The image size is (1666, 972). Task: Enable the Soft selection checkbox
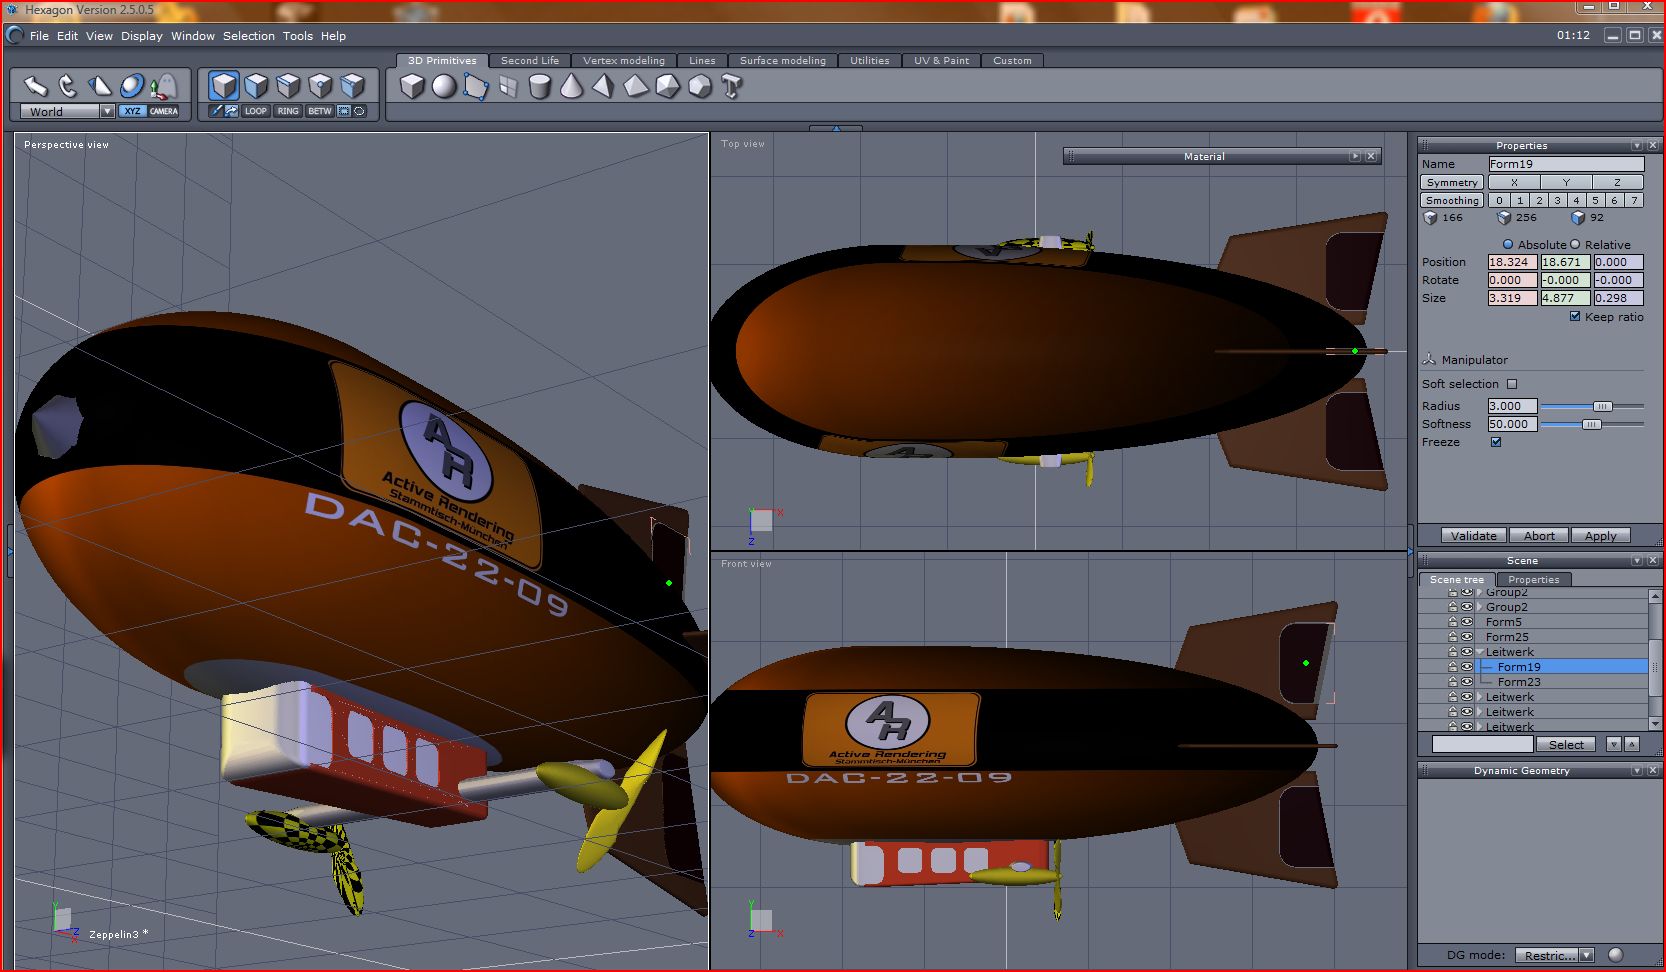pos(1512,384)
